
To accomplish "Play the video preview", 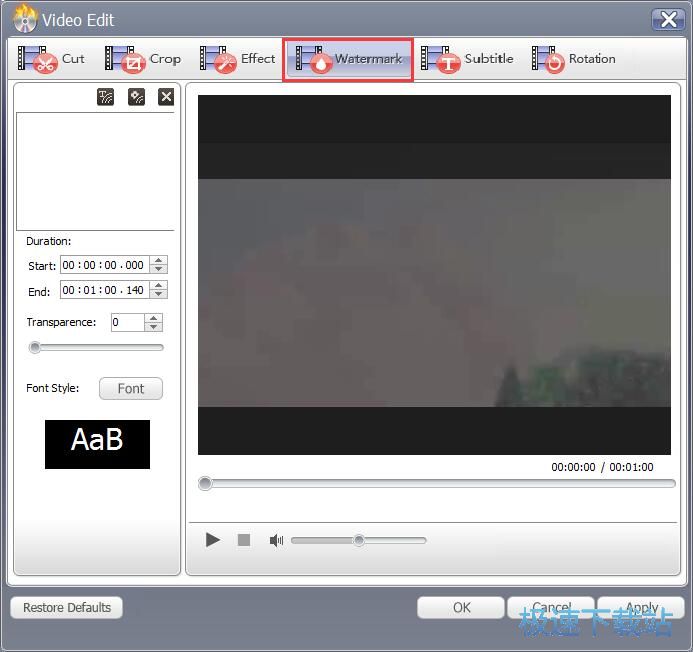I will coord(213,540).
